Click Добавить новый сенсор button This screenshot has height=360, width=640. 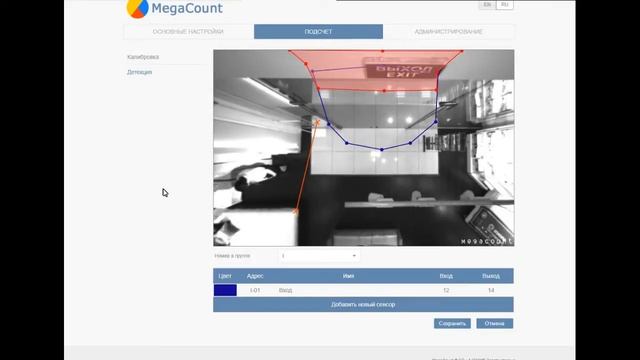(363, 304)
